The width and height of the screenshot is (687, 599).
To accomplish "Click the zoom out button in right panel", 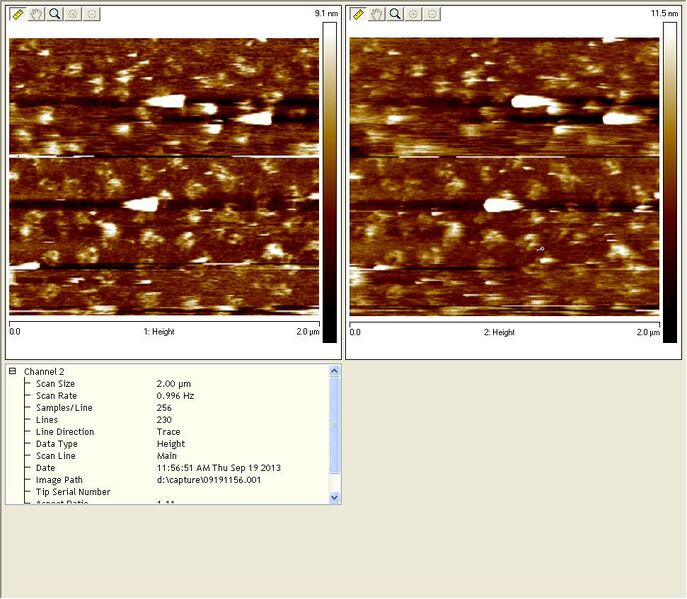I will coord(431,14).
